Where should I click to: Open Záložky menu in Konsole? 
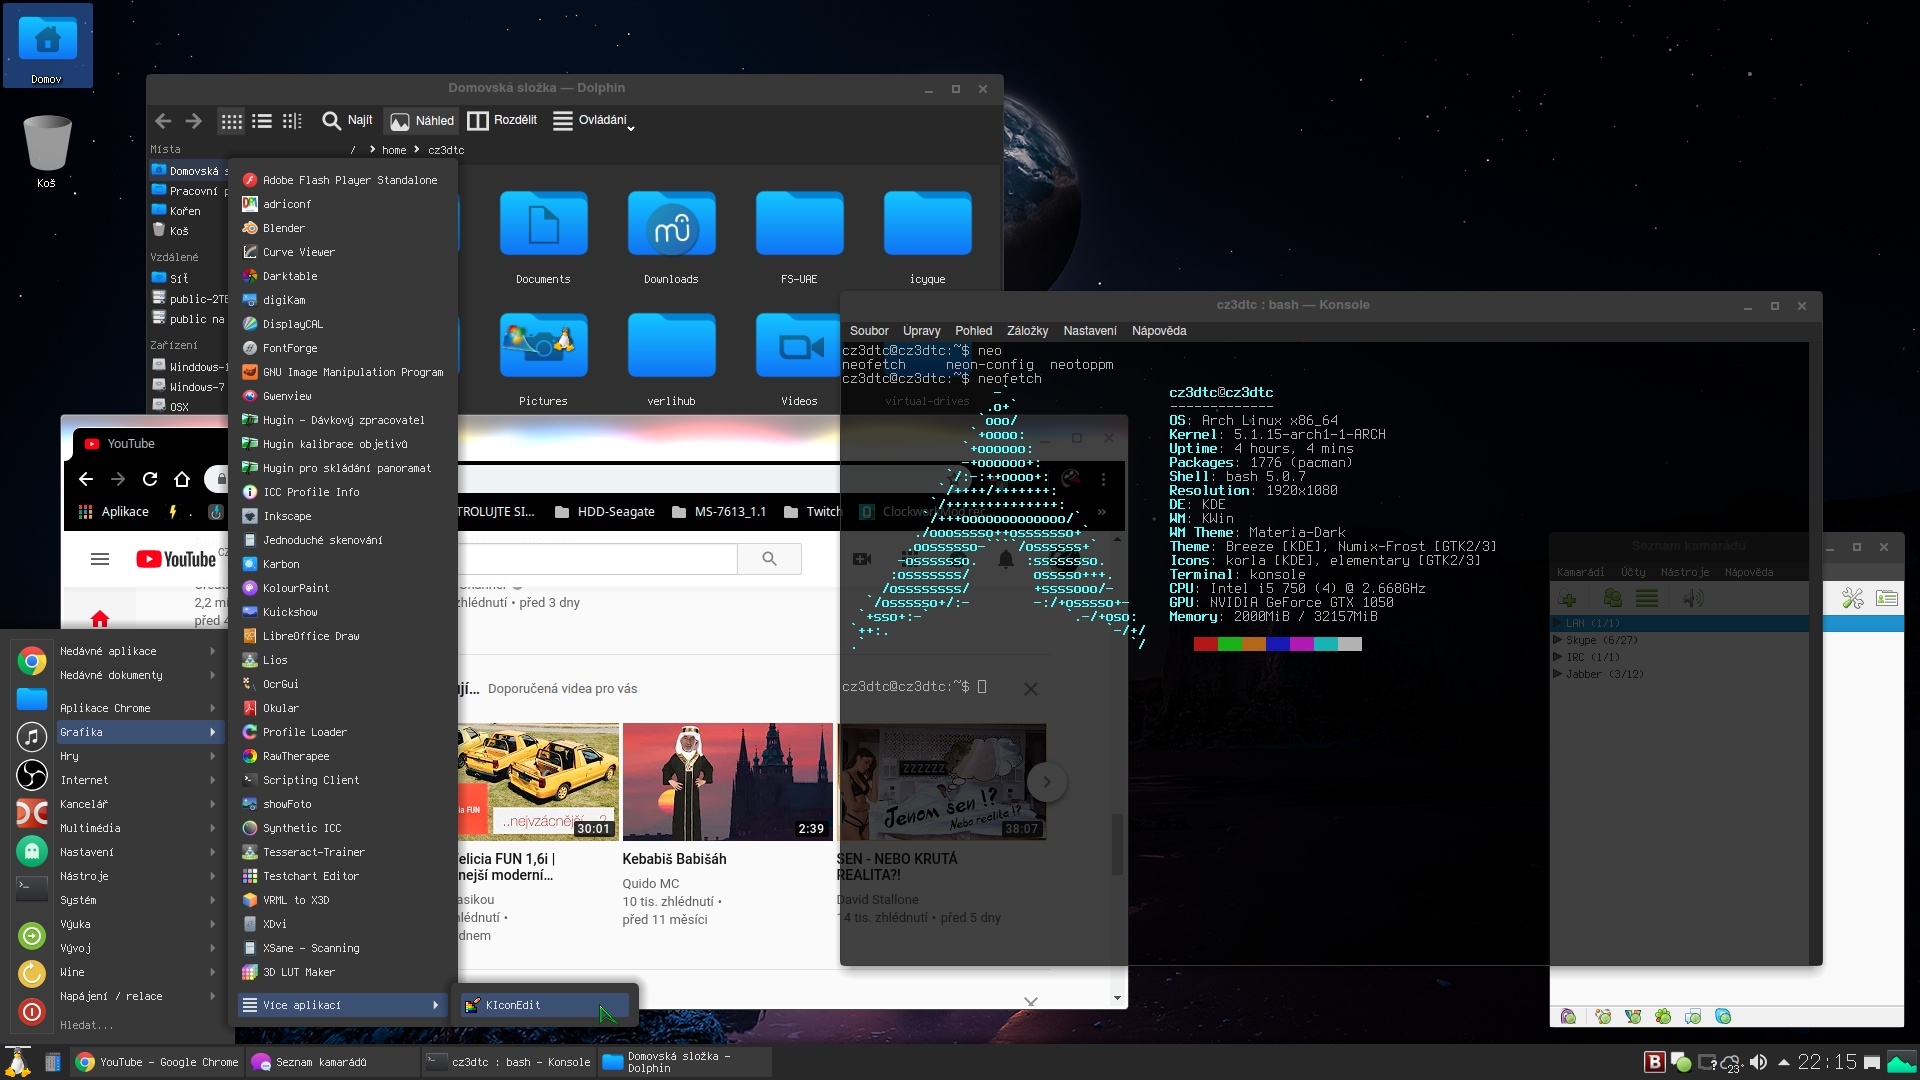[1027, 331]
